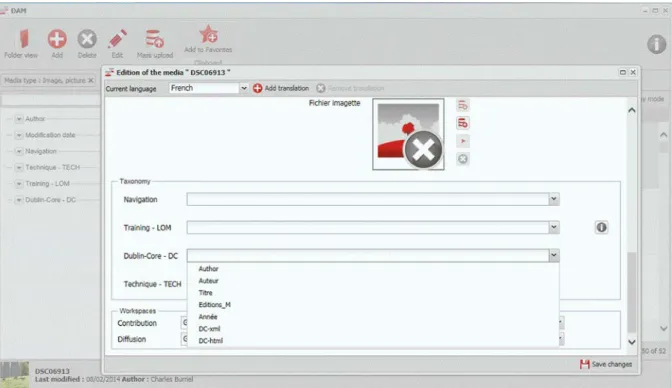Image resolution: width=672 pixels, height=388 pixels.
Task: Click the Fichier imagette thumbnail image
Action: click(x=408, y=134)
